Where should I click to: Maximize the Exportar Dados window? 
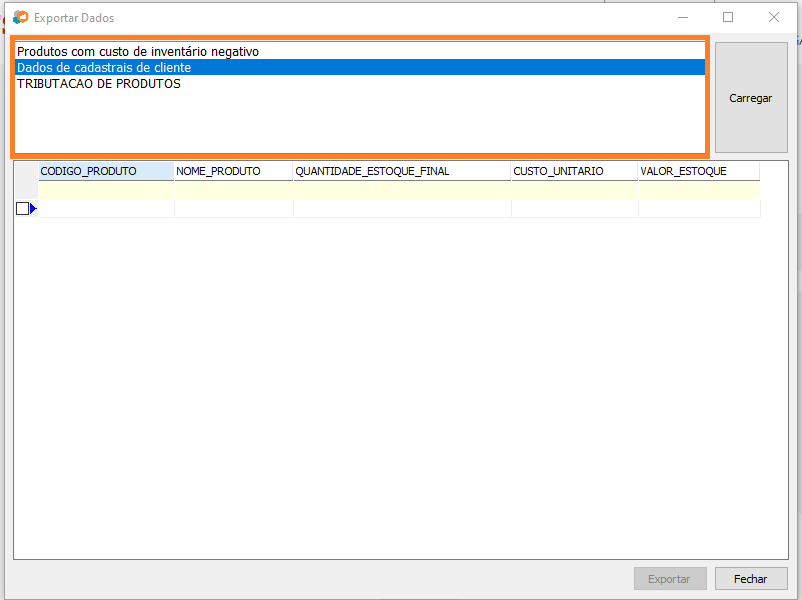(x=728, y=17)
